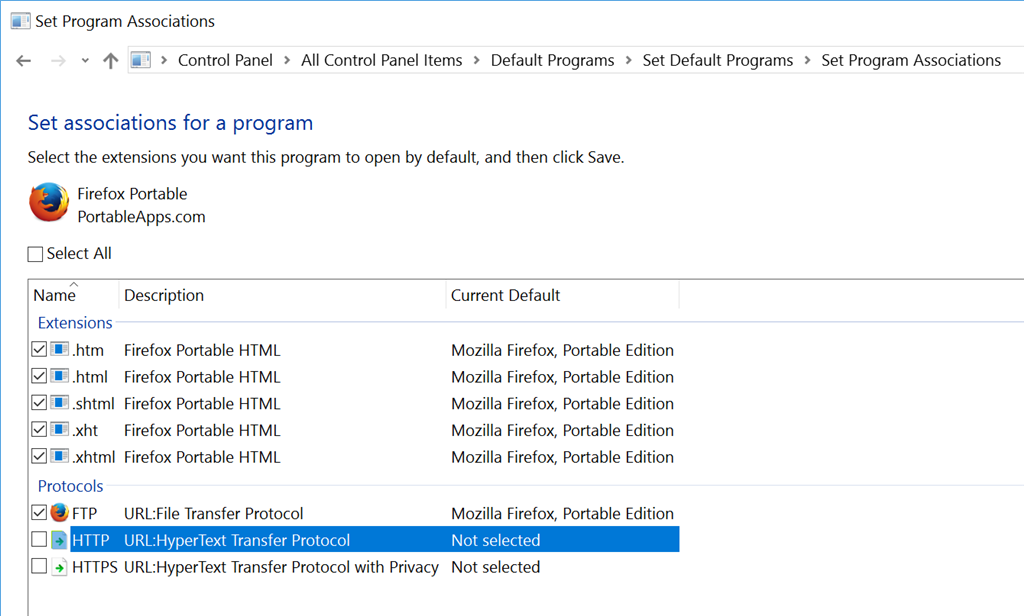Click URL:File Transfer Protocol description

coord(214,513)
